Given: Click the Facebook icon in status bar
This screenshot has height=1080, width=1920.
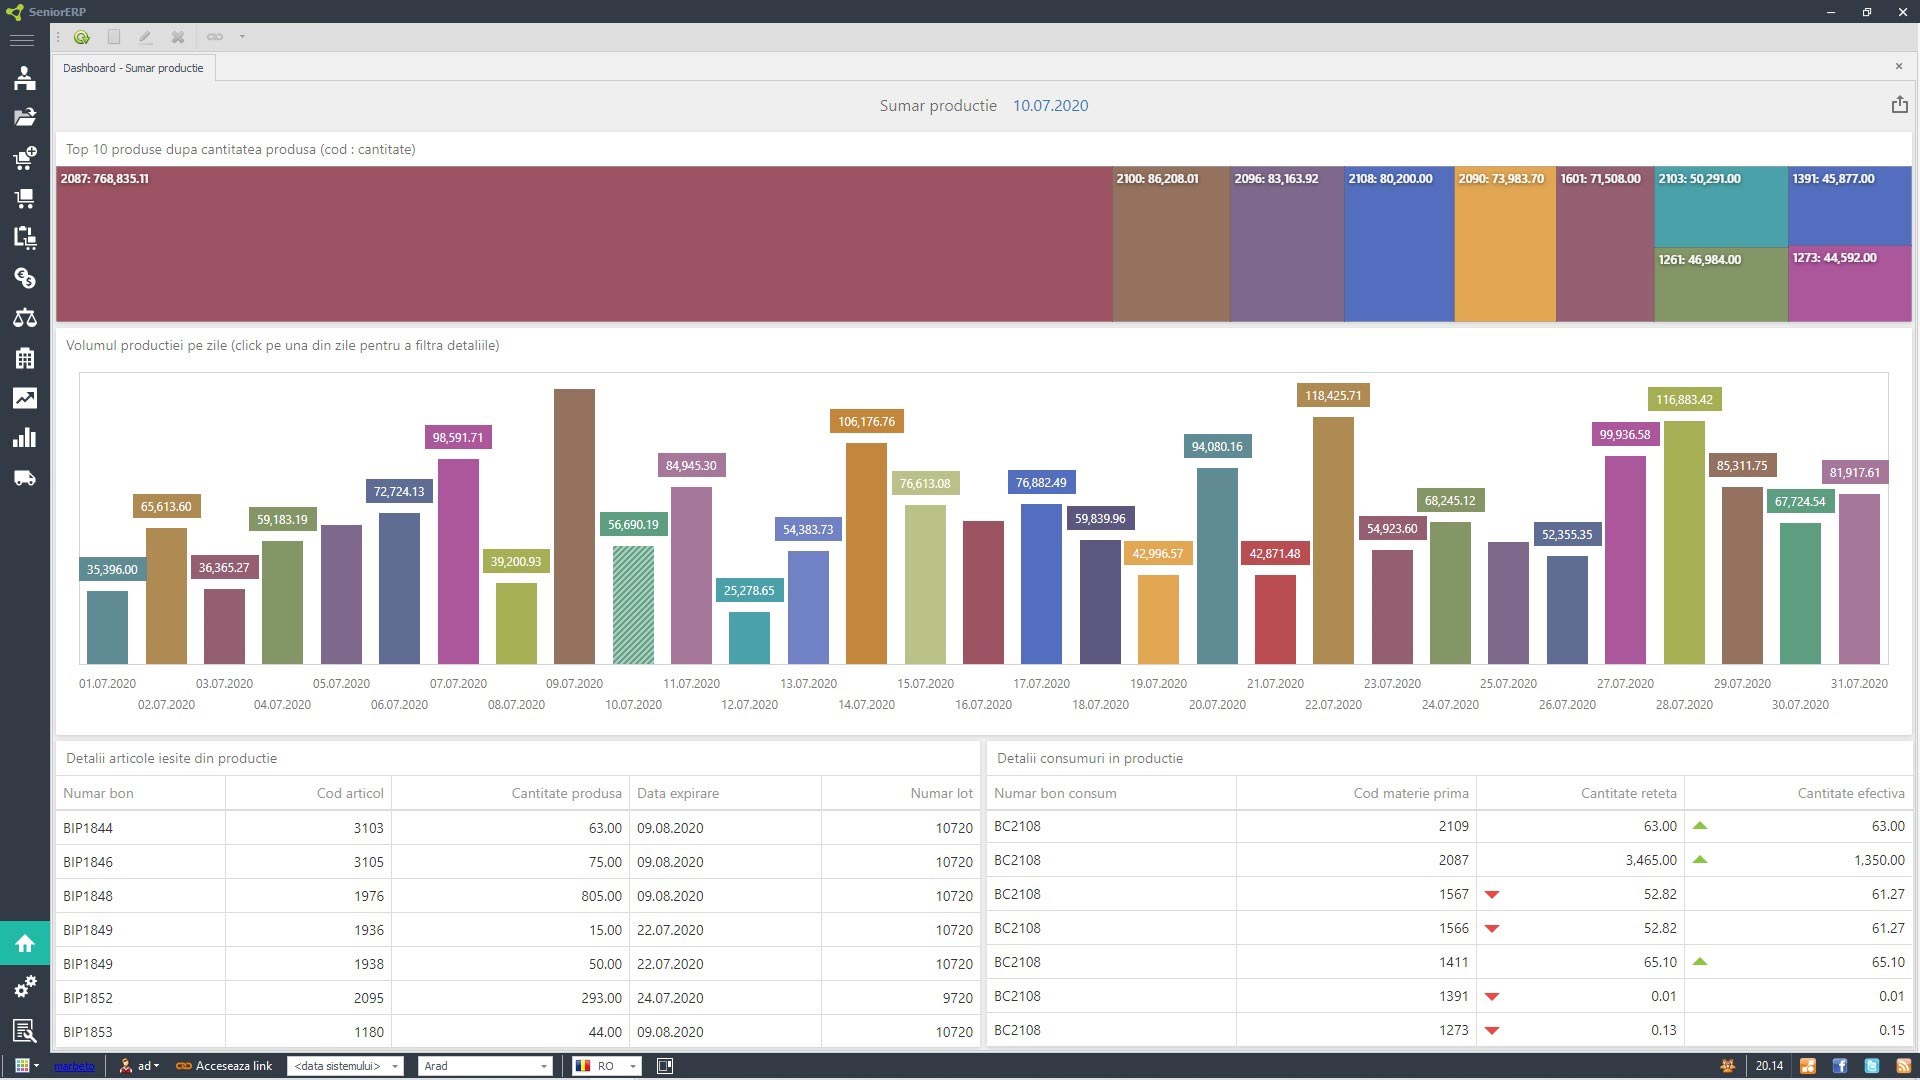Looking at the screenshot, I should click(x=1839, y=1066).
